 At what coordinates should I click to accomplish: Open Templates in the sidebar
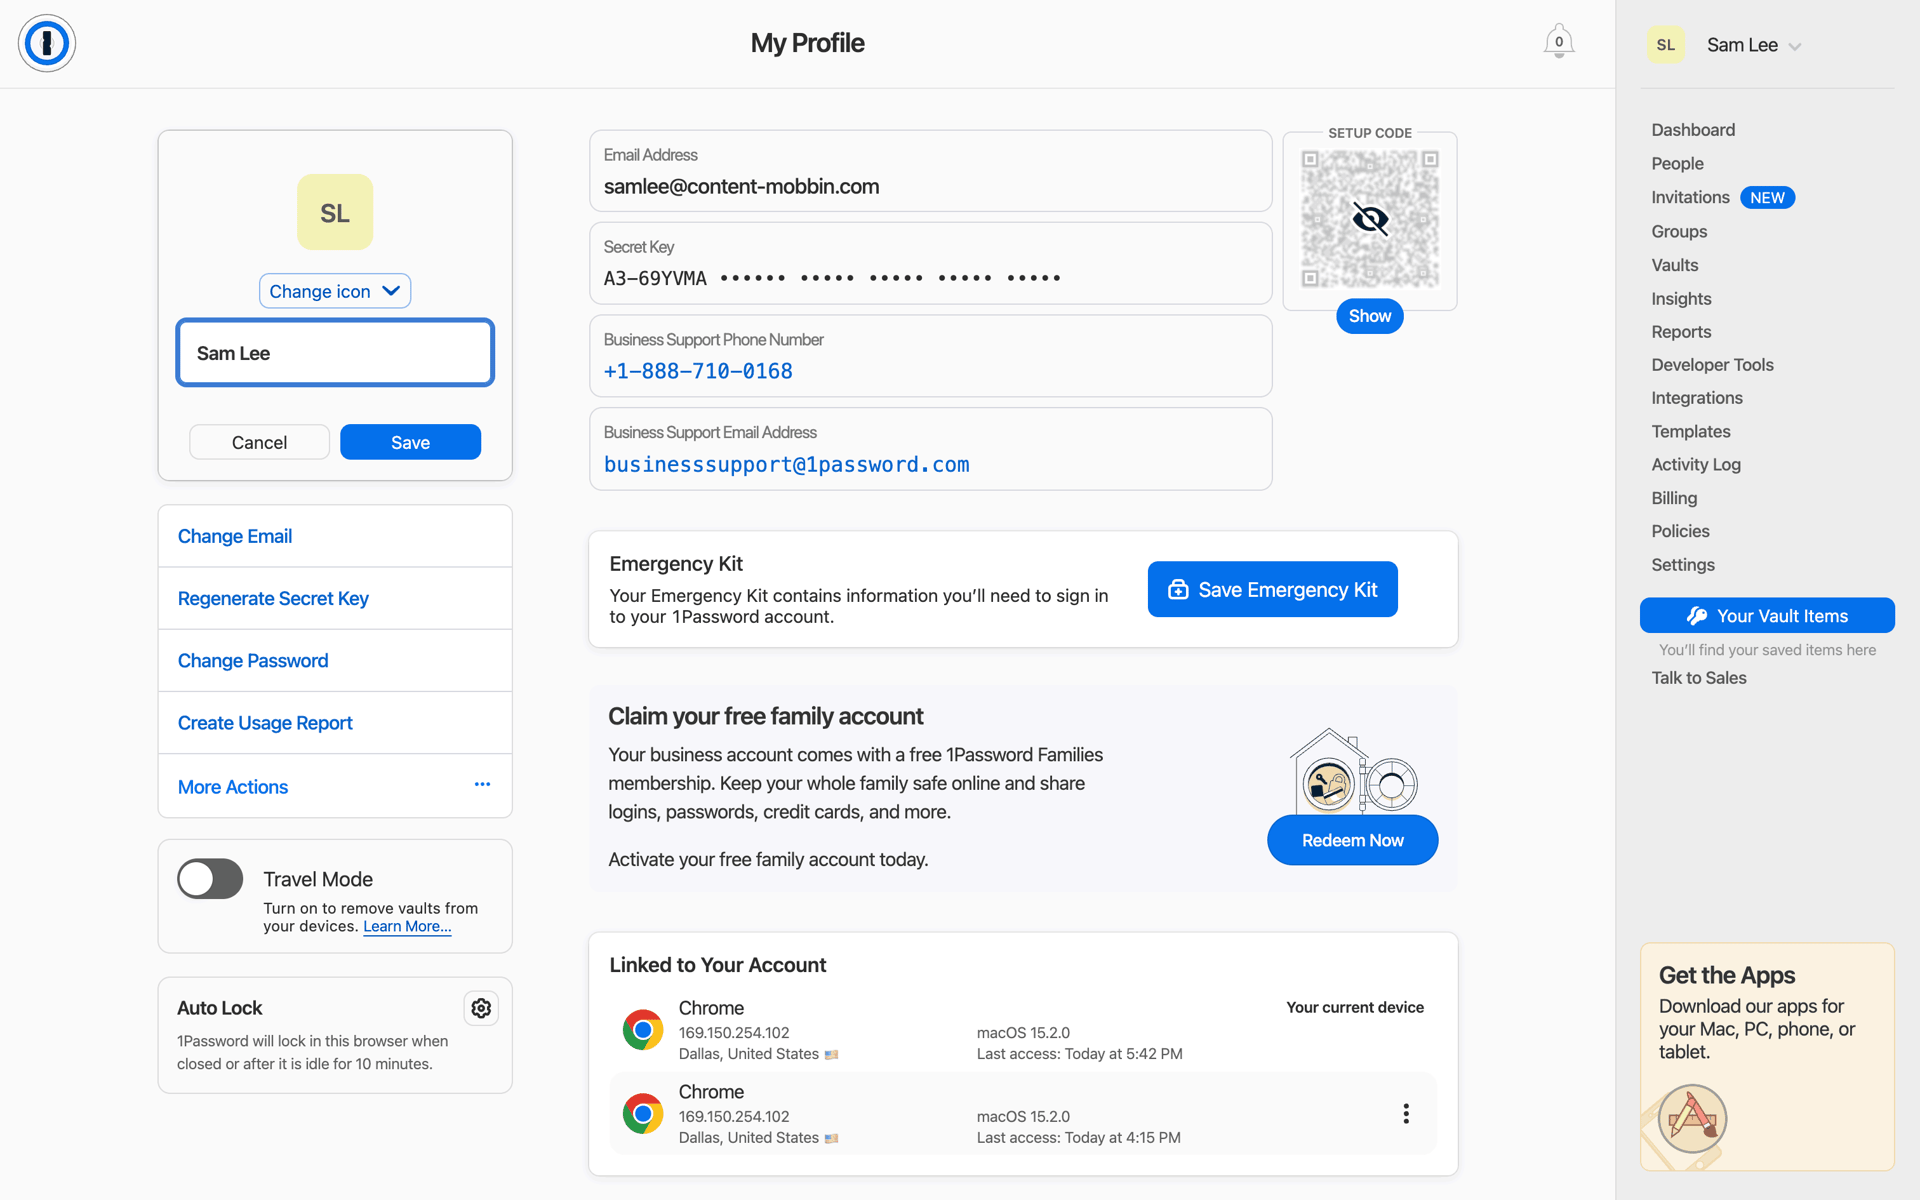1691,432
